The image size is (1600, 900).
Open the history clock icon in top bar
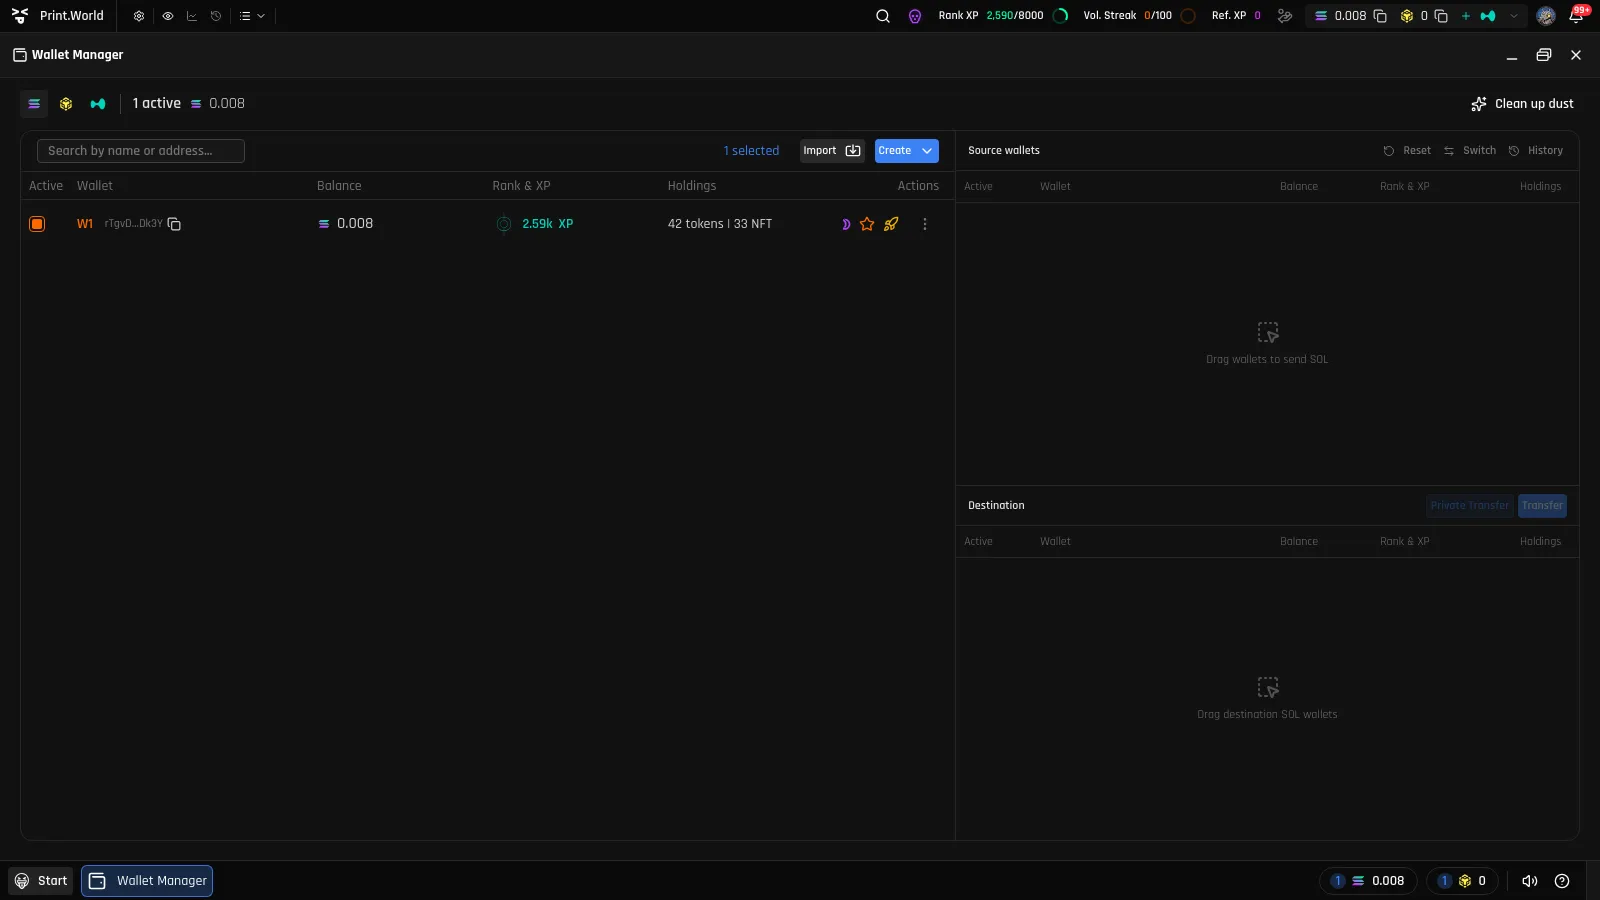tap(216, 16)
